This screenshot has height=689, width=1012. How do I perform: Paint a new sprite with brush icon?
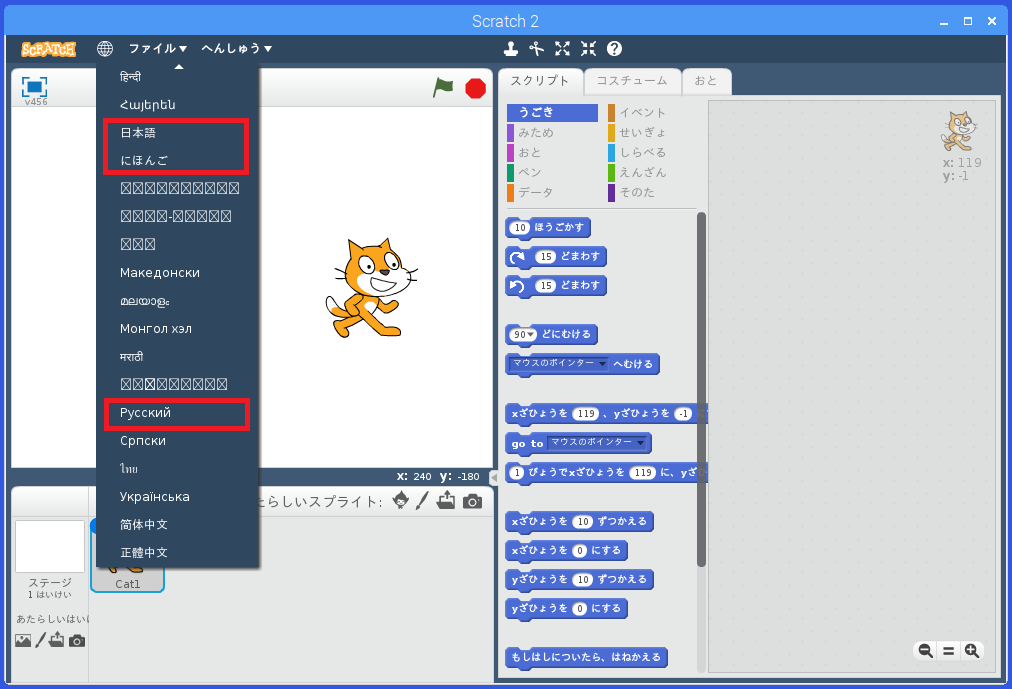pos(422,501)
